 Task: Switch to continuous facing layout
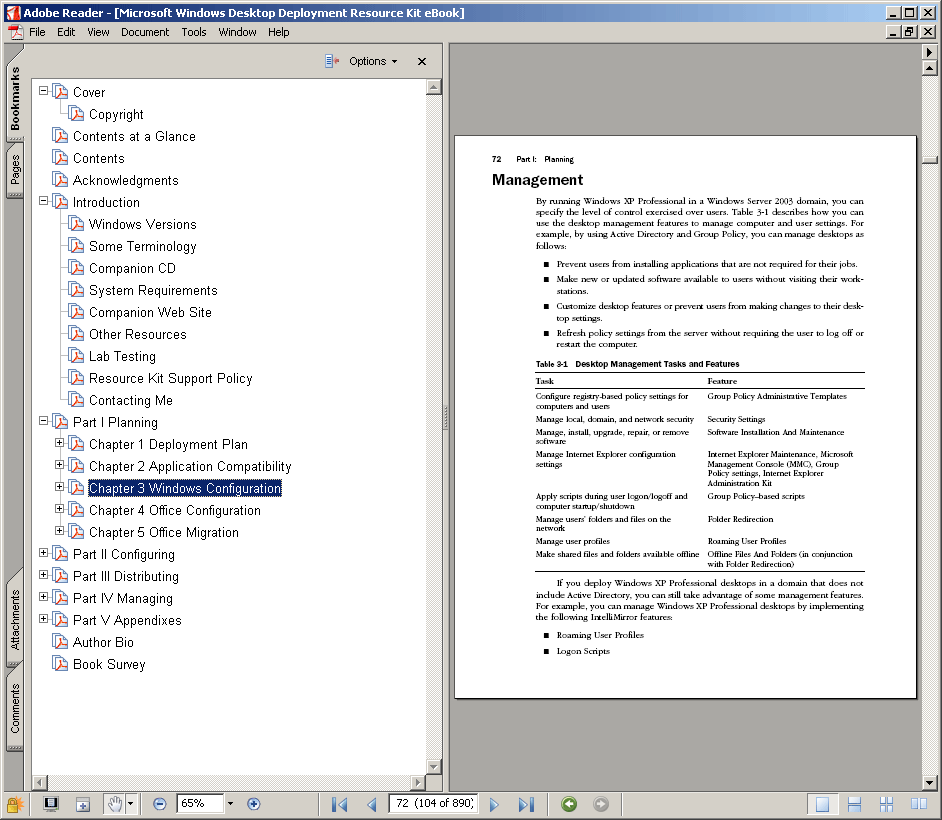pyautogui.click(x=886, y=804)
